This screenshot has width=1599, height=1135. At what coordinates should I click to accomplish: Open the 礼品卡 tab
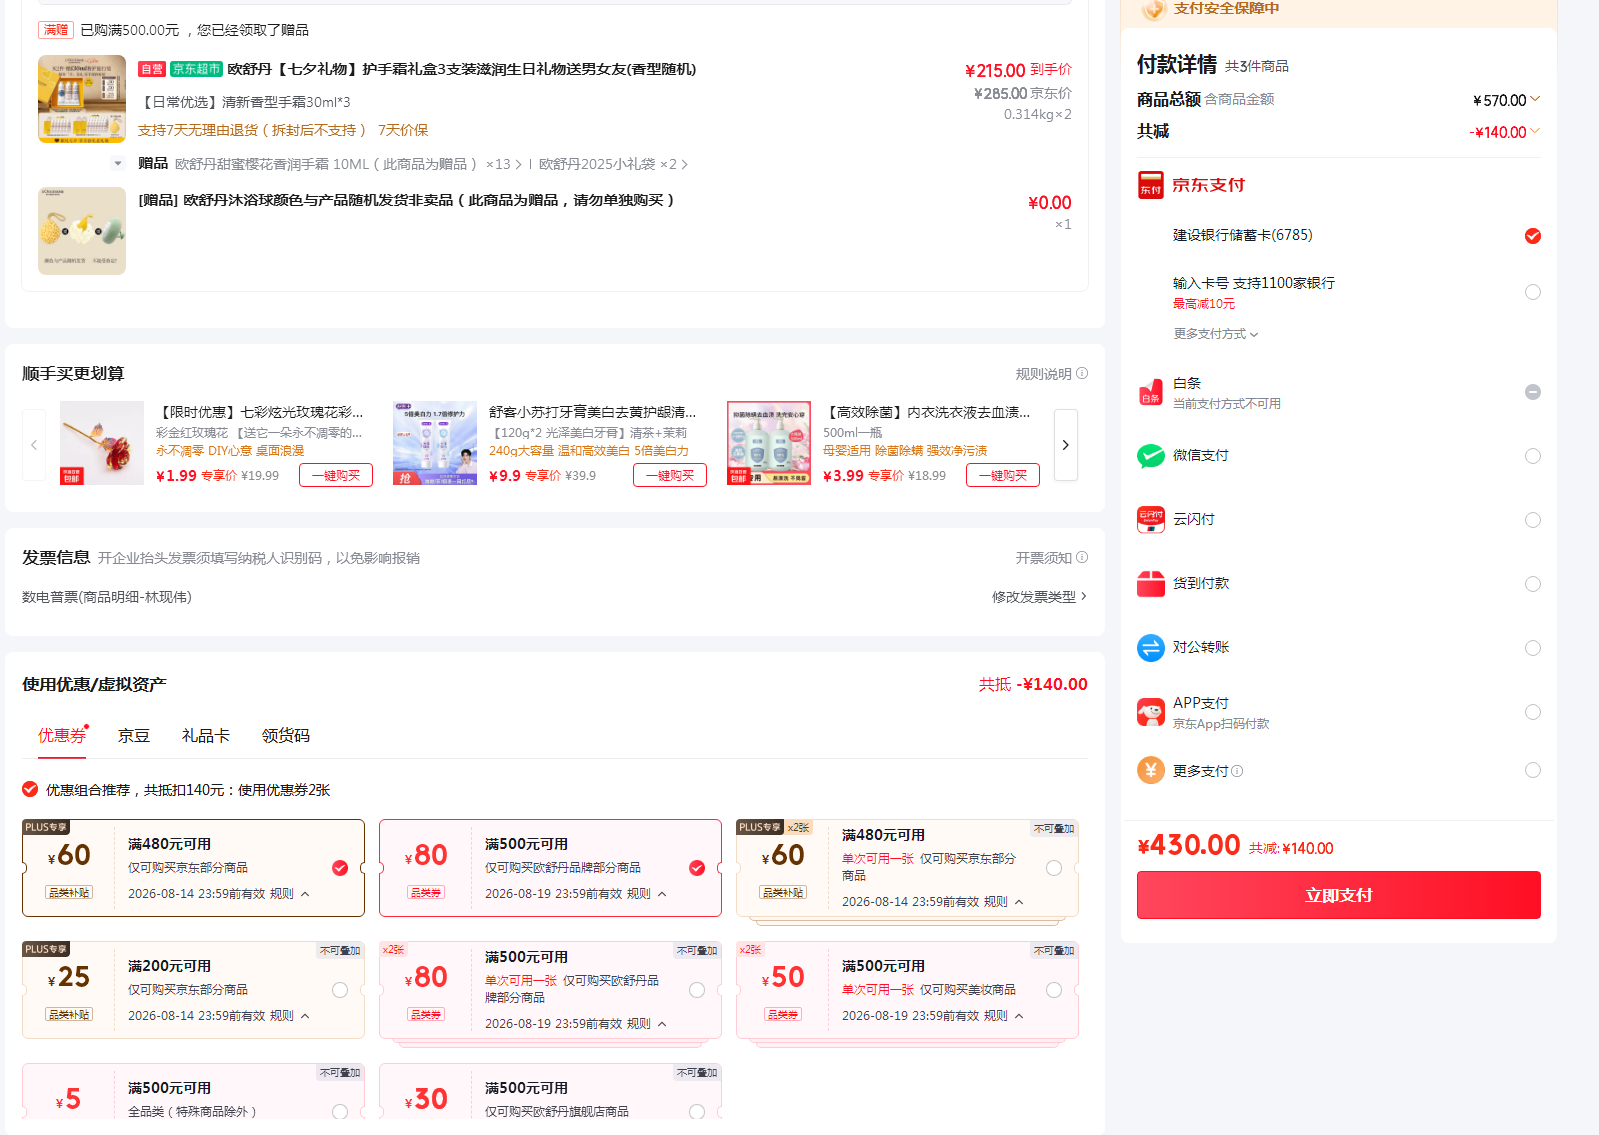(206, 736)
